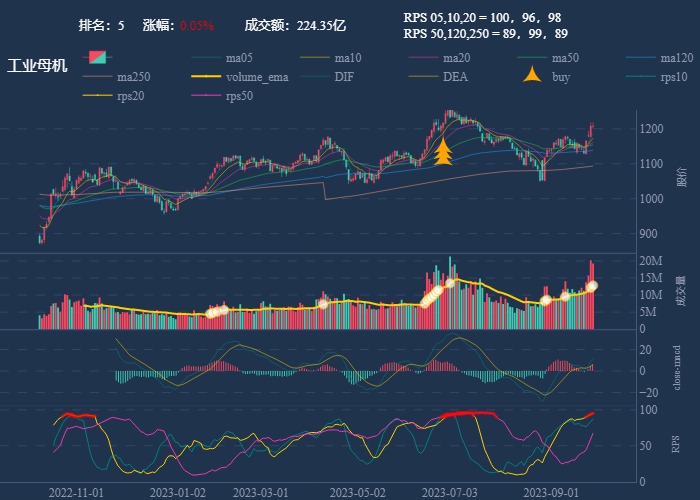Screen dimensions: 700x500
Task: Click the ma250 legend line icon
Action: (97, 77)
